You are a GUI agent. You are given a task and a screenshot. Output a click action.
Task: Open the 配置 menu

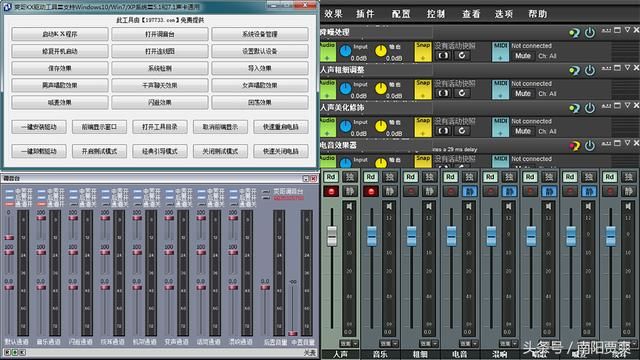point(401,14)
